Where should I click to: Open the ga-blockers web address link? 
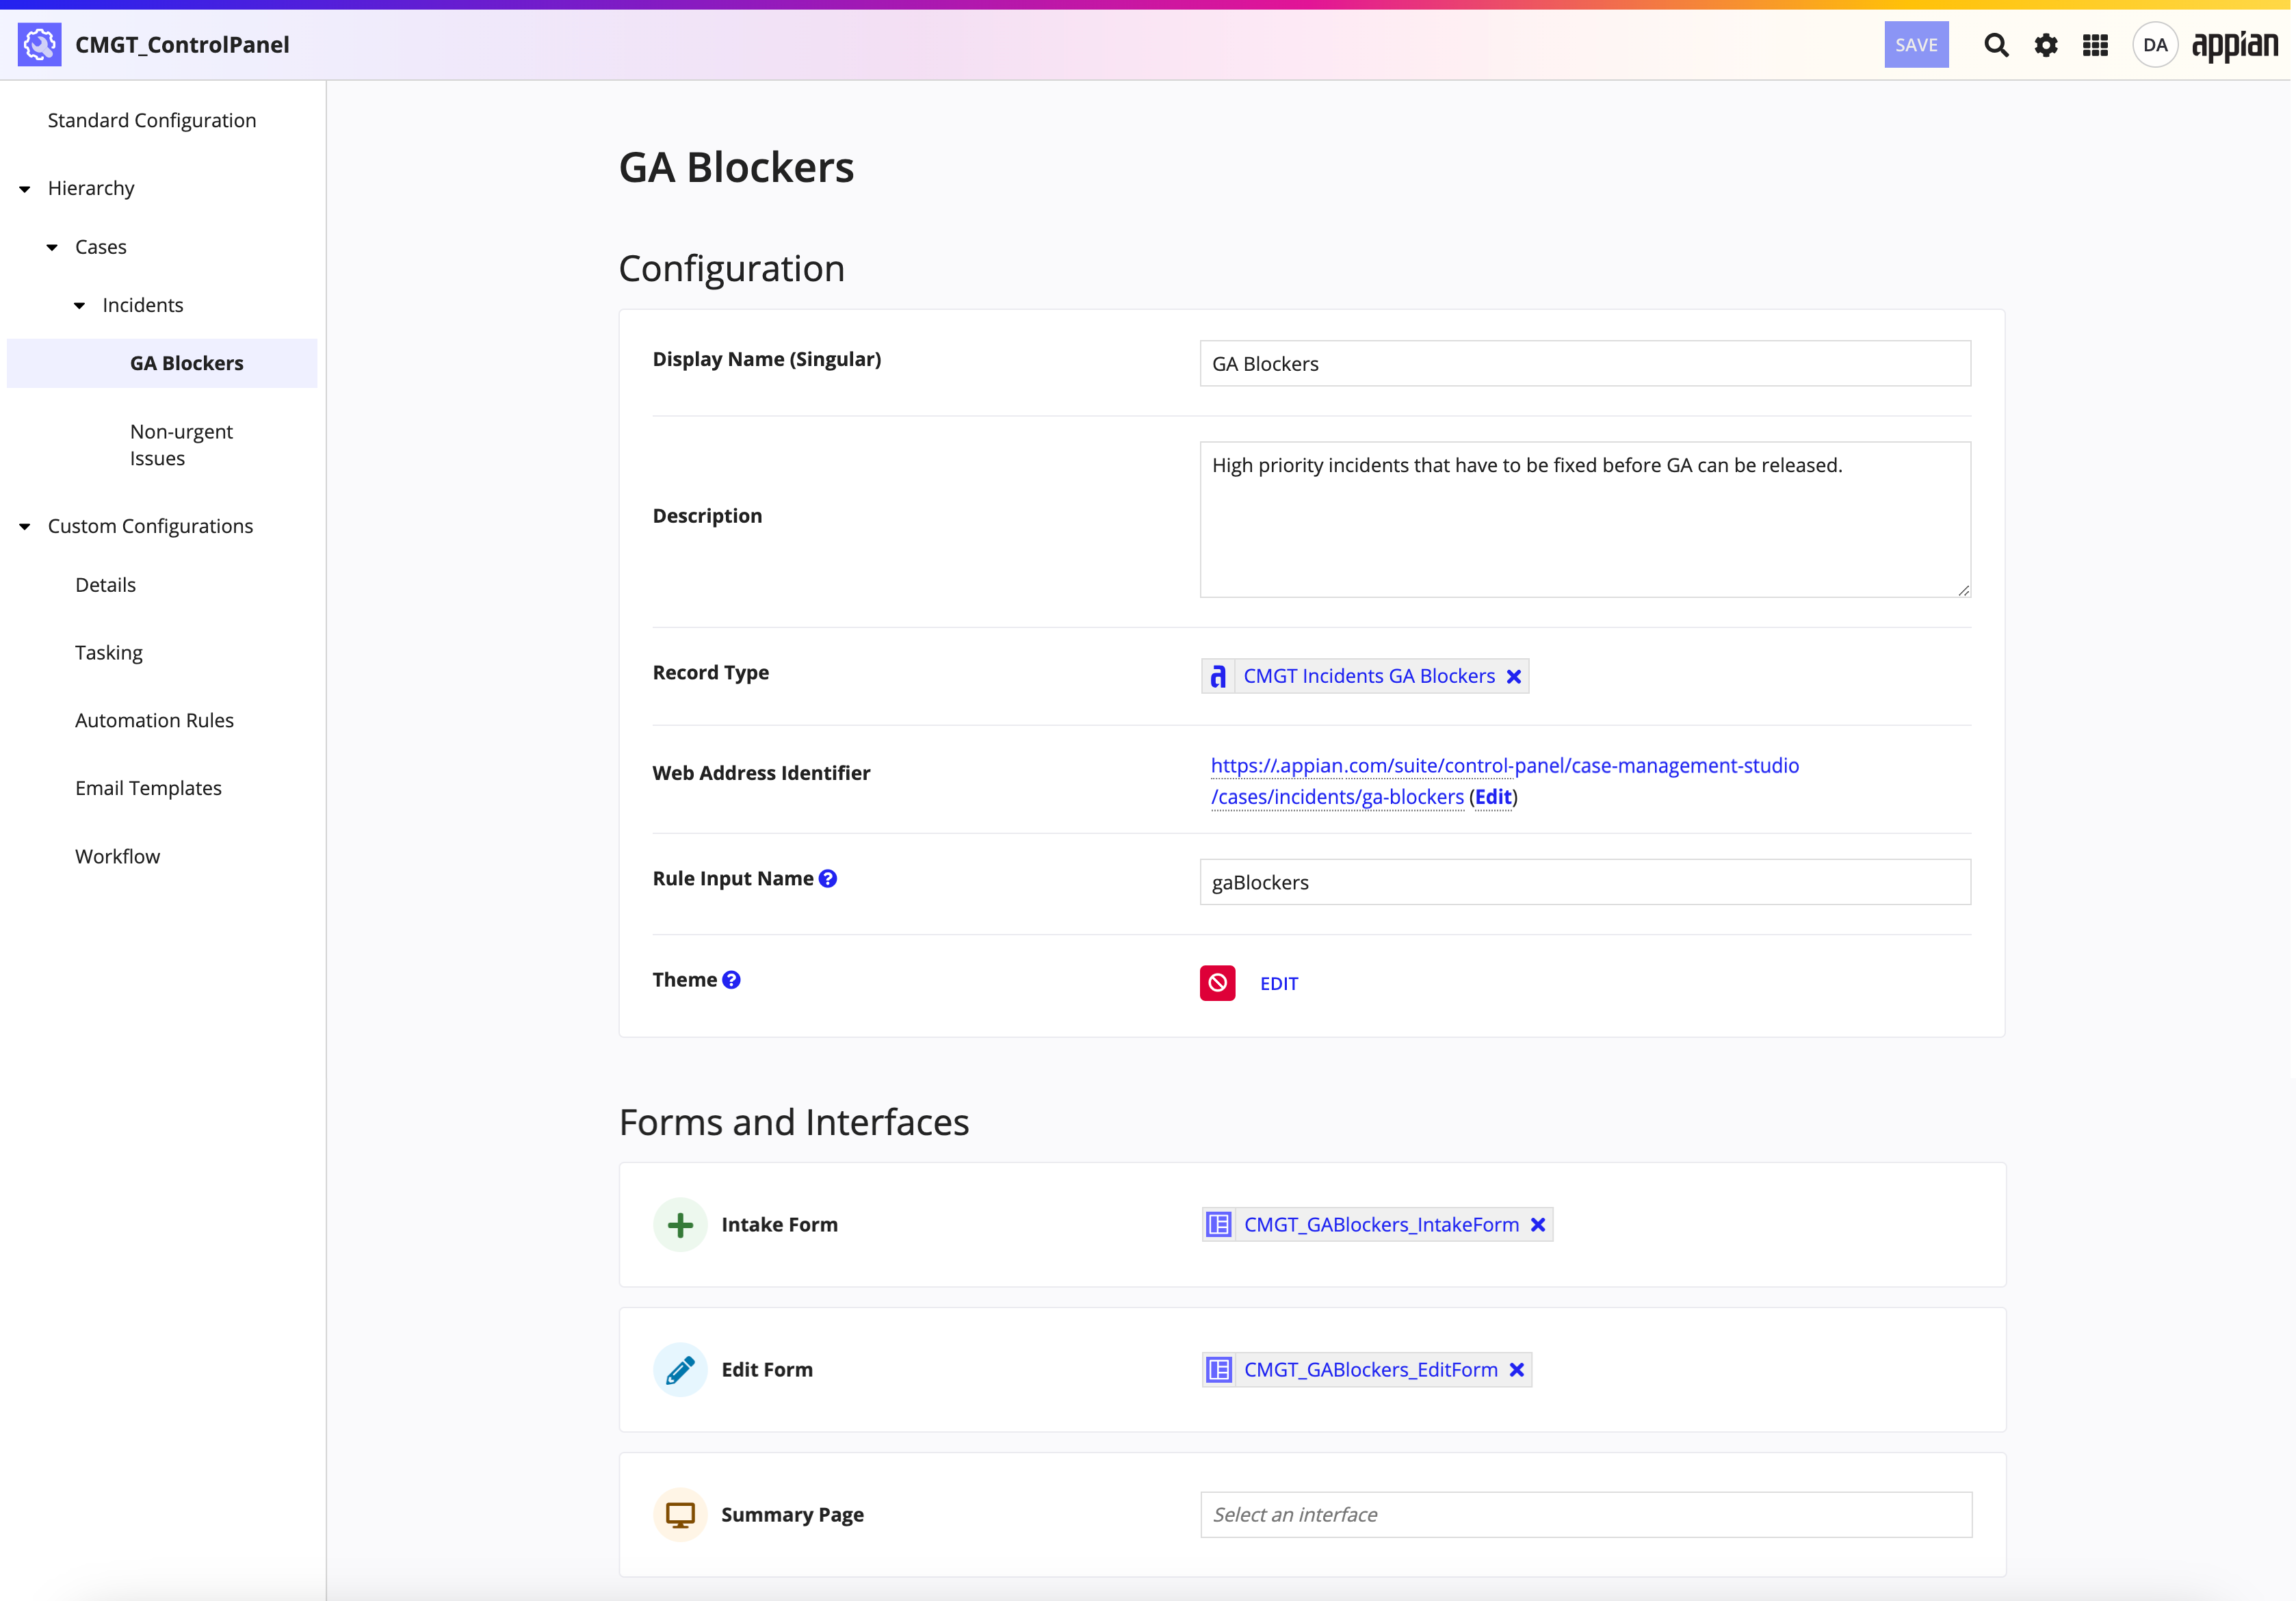pyautogui.click(x=1505, y=781)
